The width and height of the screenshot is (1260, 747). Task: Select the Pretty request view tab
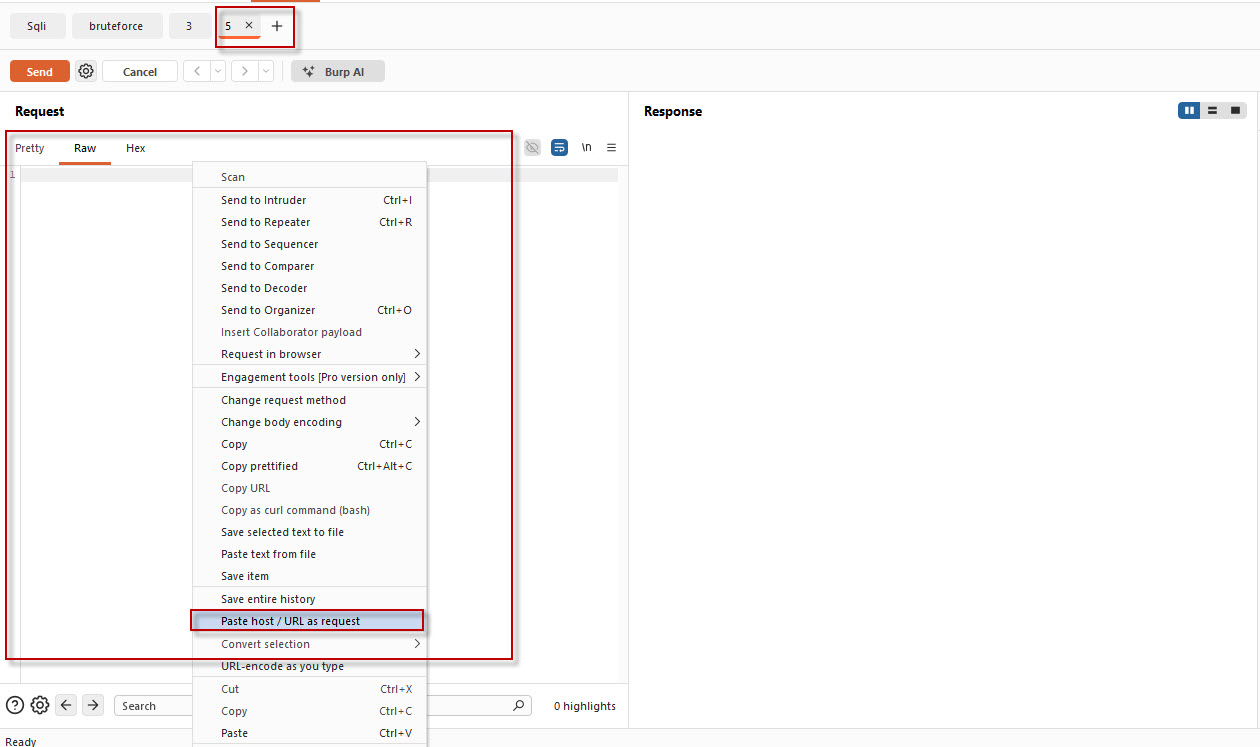click(x=30, y=148)
